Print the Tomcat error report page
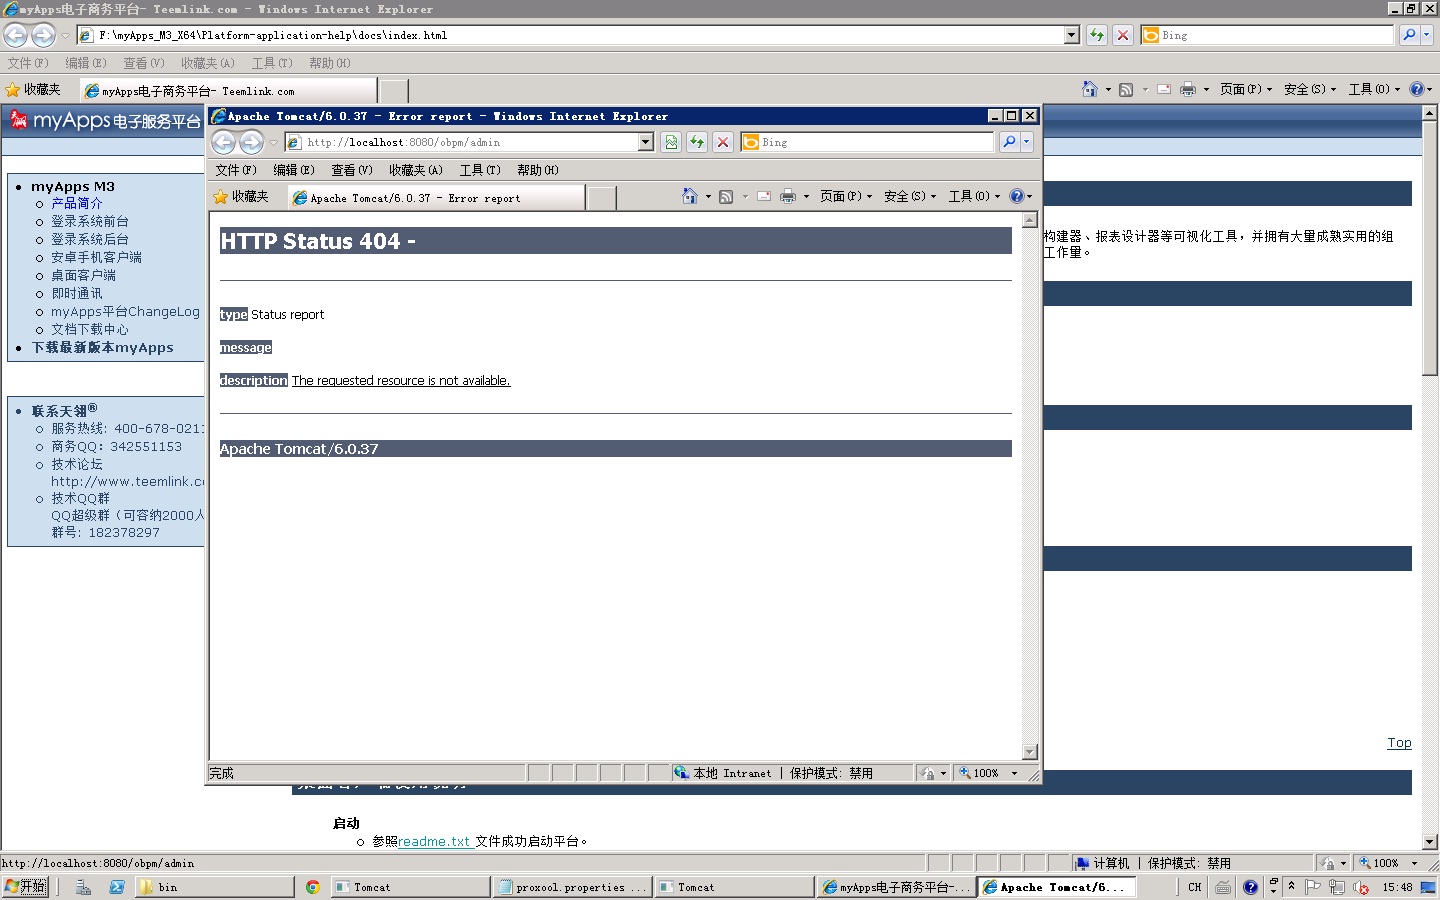Screen dimensions: 1440x900 (788, 197)
